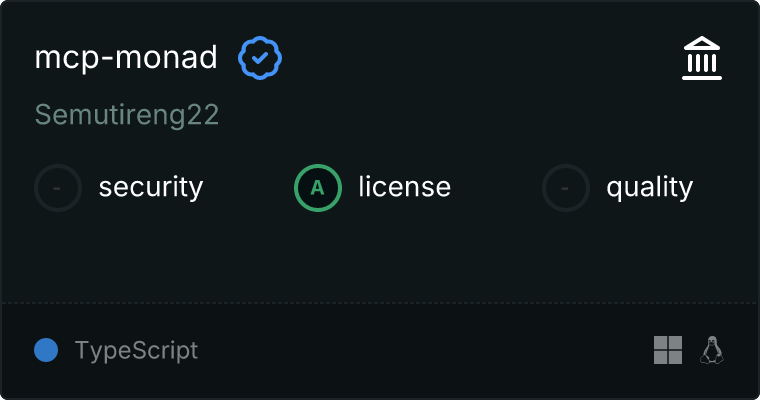Click the green license grade A badge

point(317,187)
